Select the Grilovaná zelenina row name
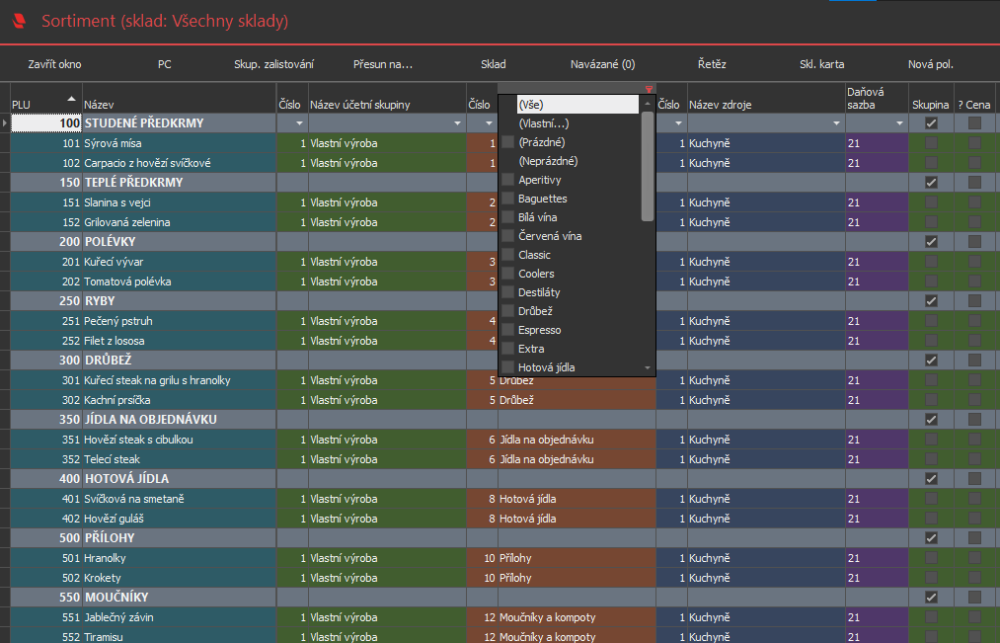The height and width of the screenshot is (643, 1000). [x=179, y=222]
